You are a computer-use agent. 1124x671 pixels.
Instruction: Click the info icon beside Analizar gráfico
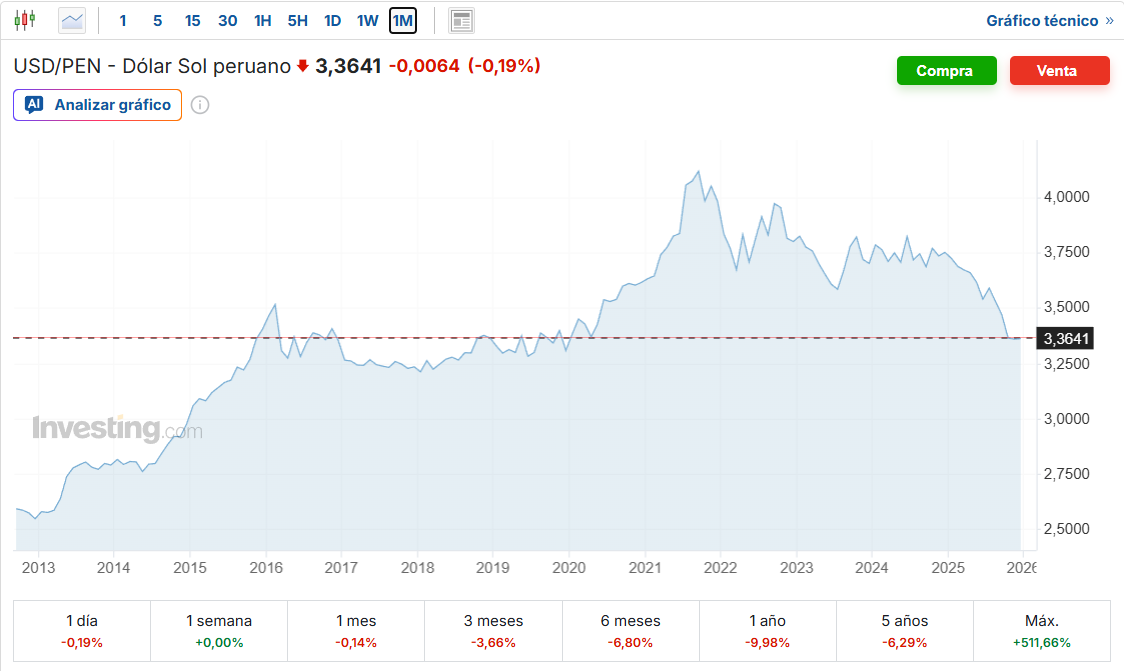pos(200,105)
